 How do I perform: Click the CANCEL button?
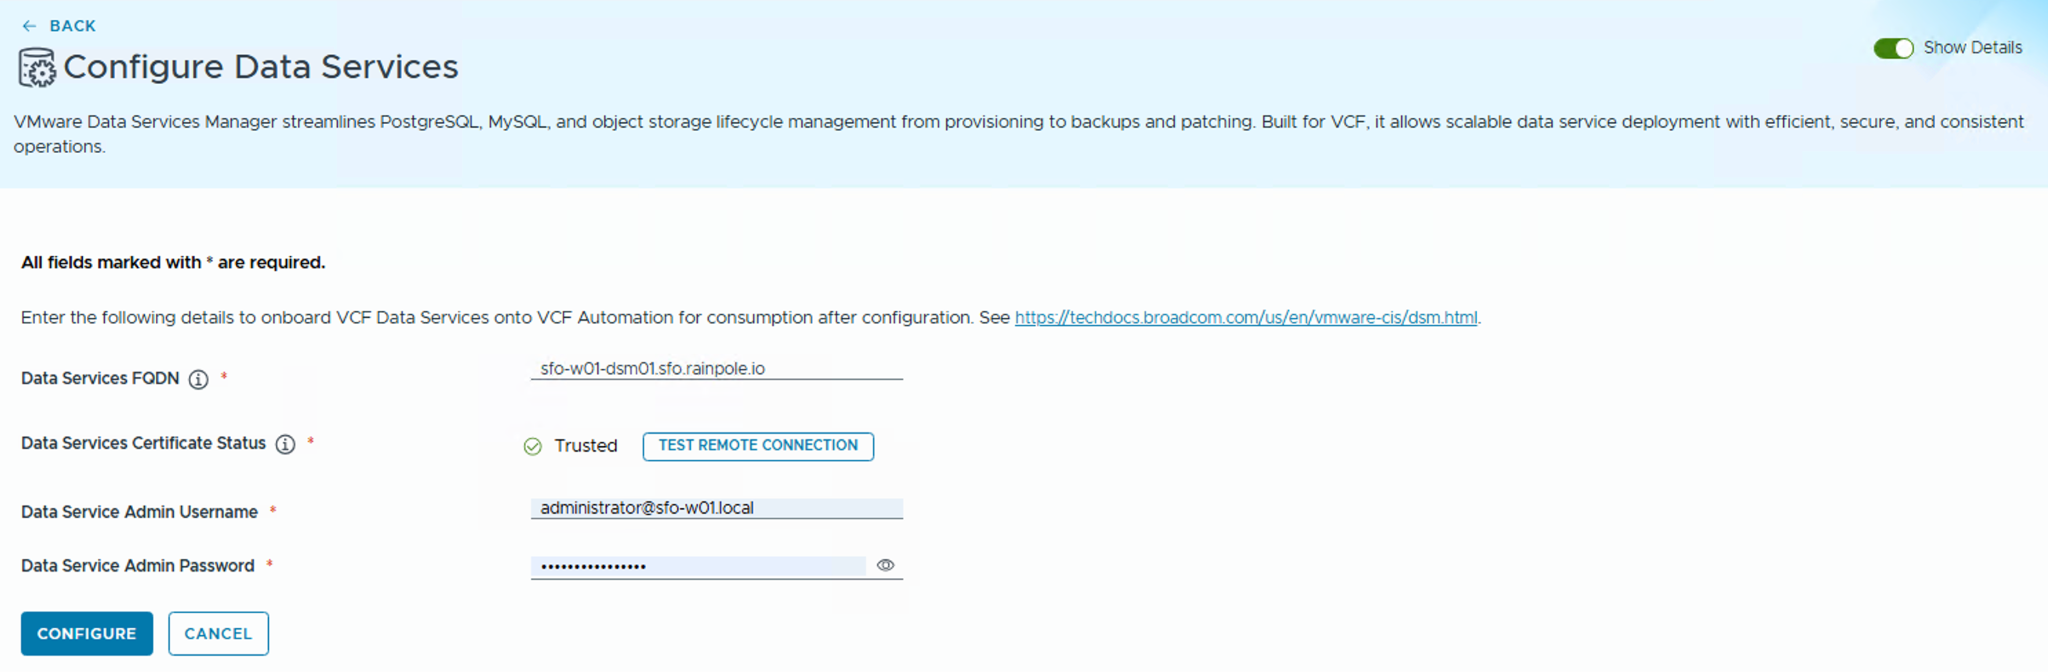click(x=218, y=633)
